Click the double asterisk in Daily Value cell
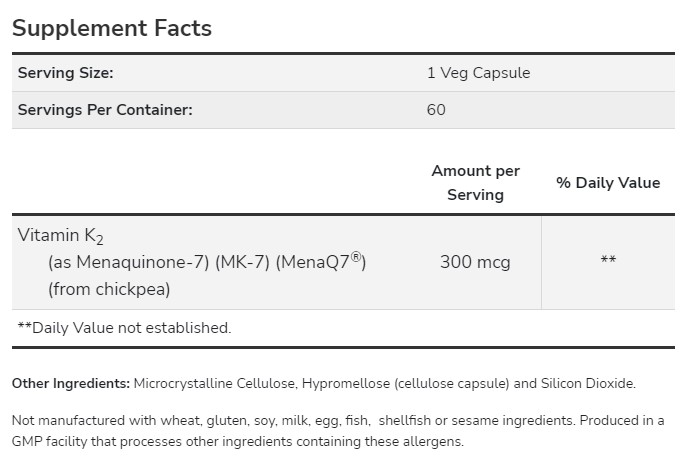The height and width of the screenshot is (461, 684). (608, 263)
